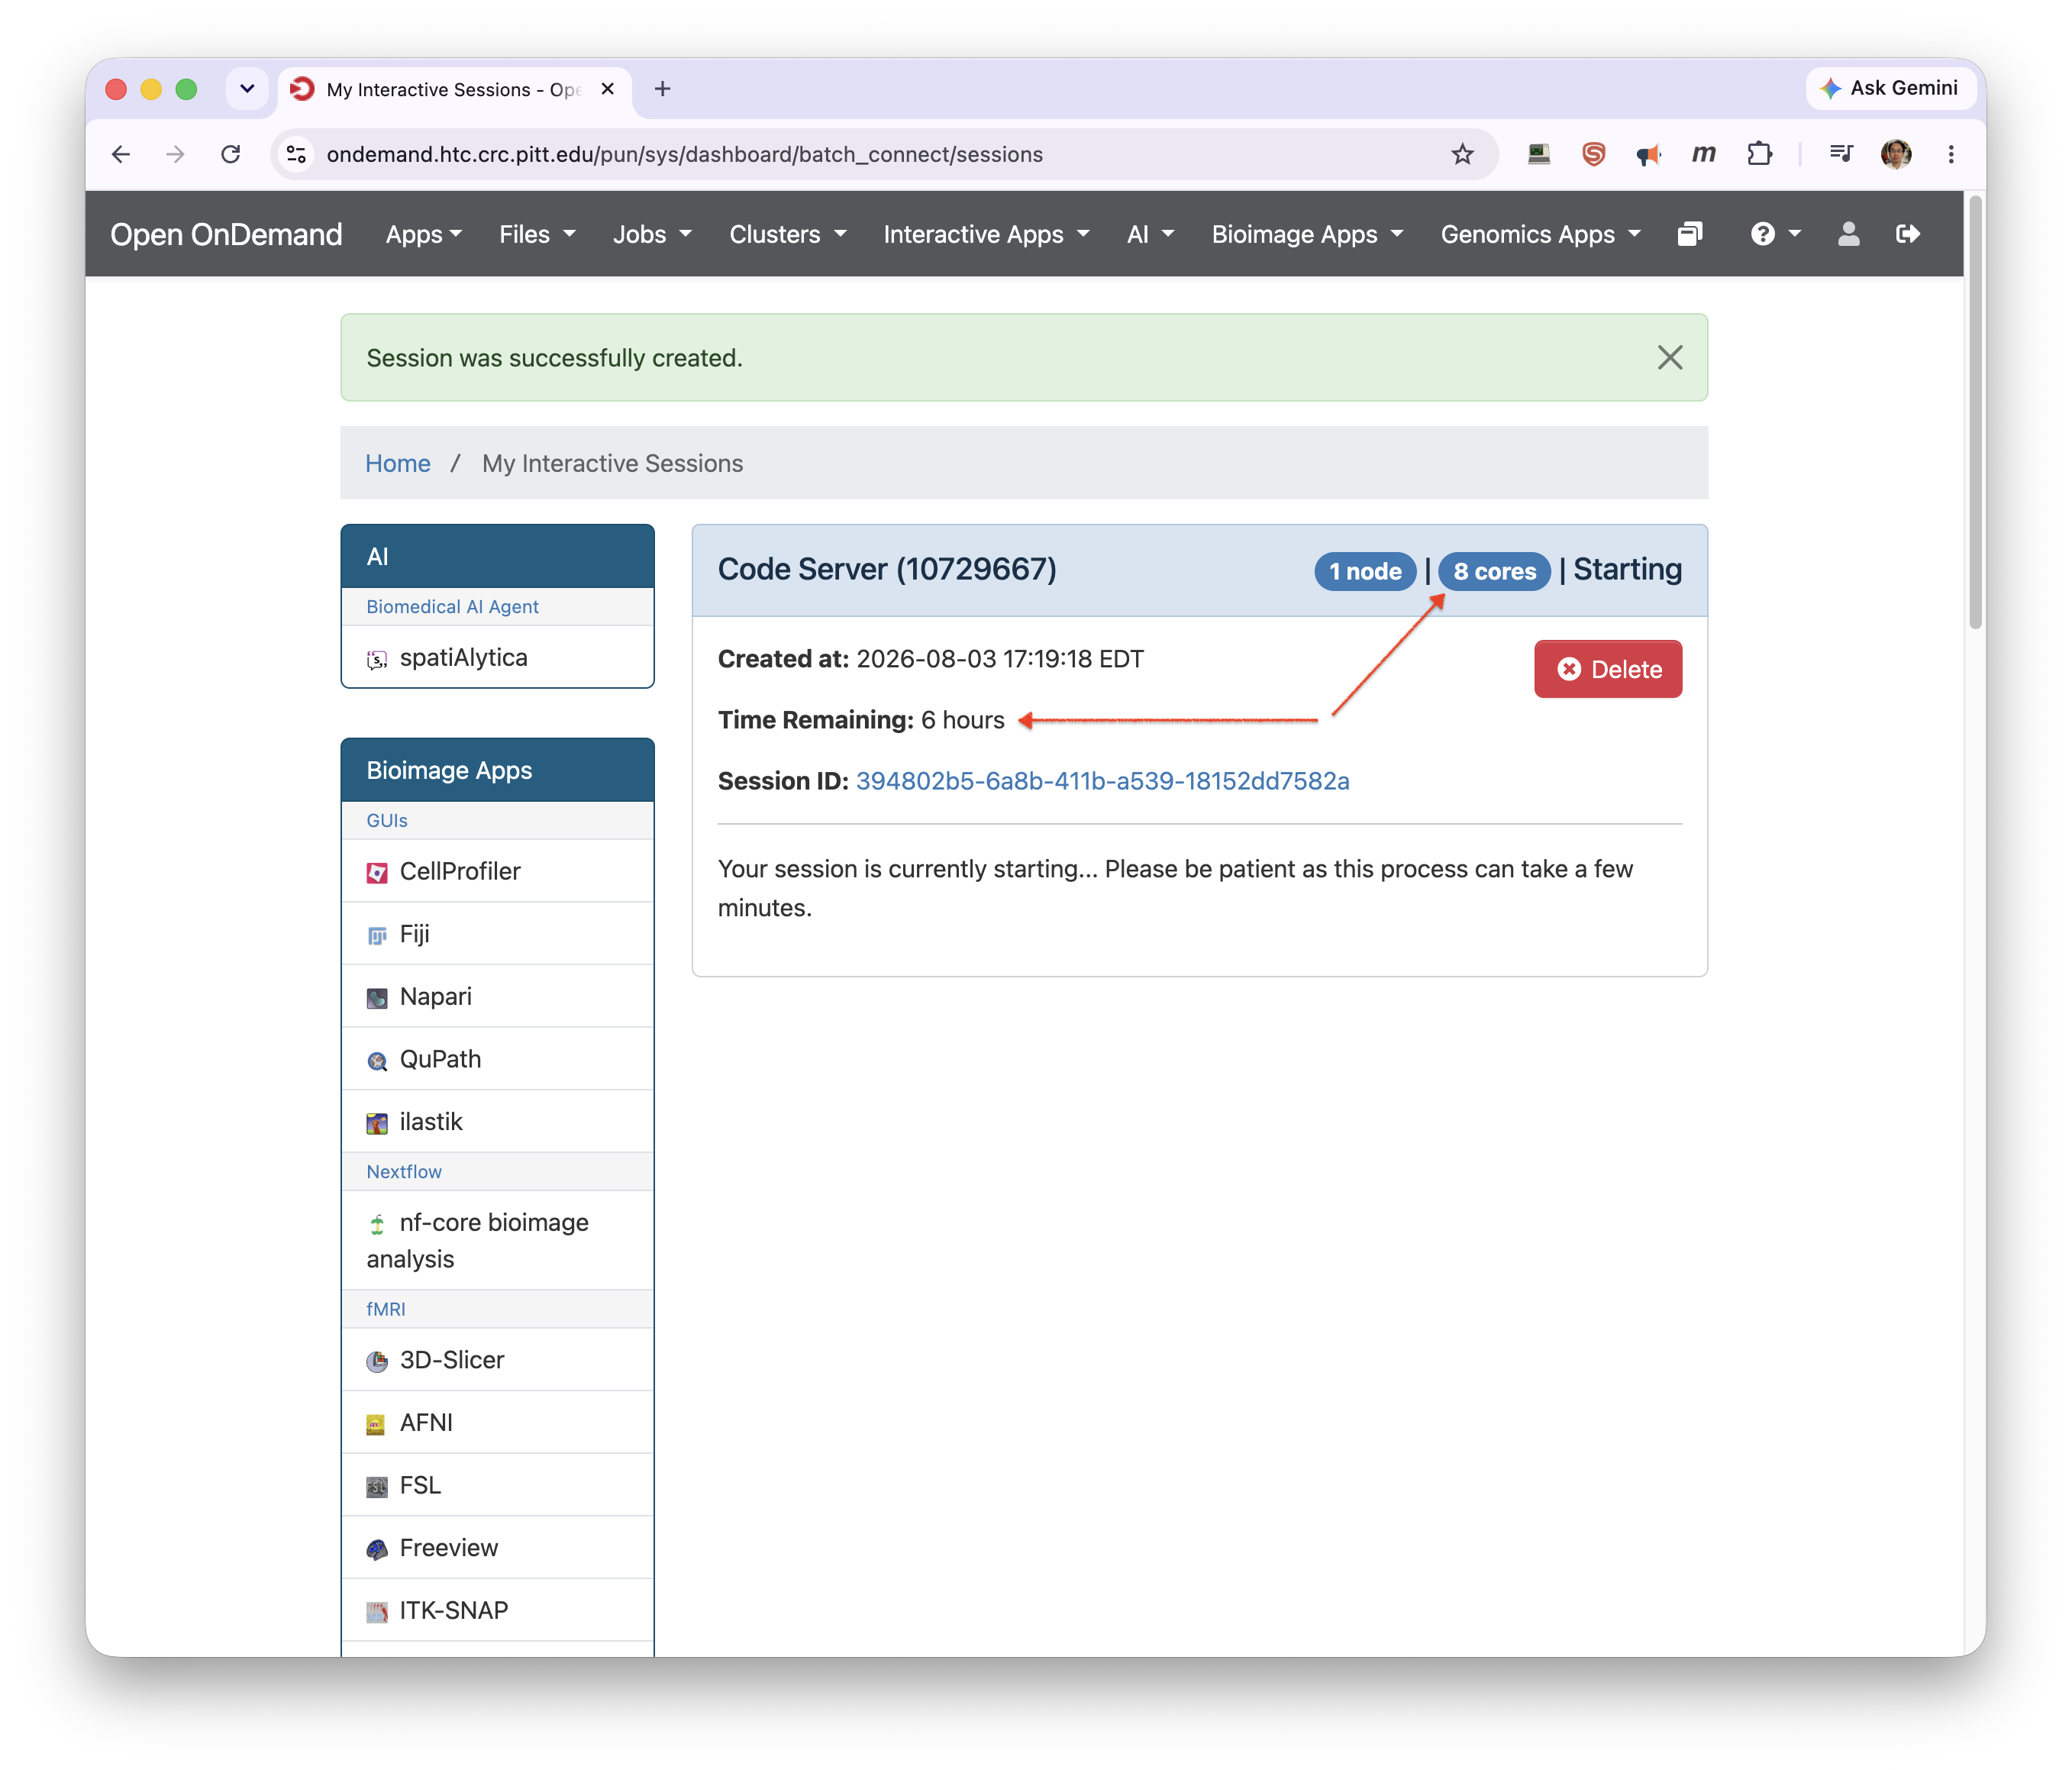Open the Jobs dropdown menu

652,234
